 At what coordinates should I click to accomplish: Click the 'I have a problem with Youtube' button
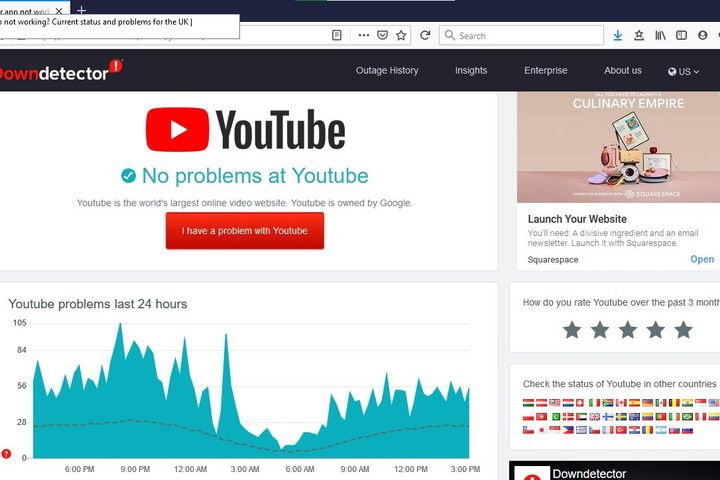[245, 231]
